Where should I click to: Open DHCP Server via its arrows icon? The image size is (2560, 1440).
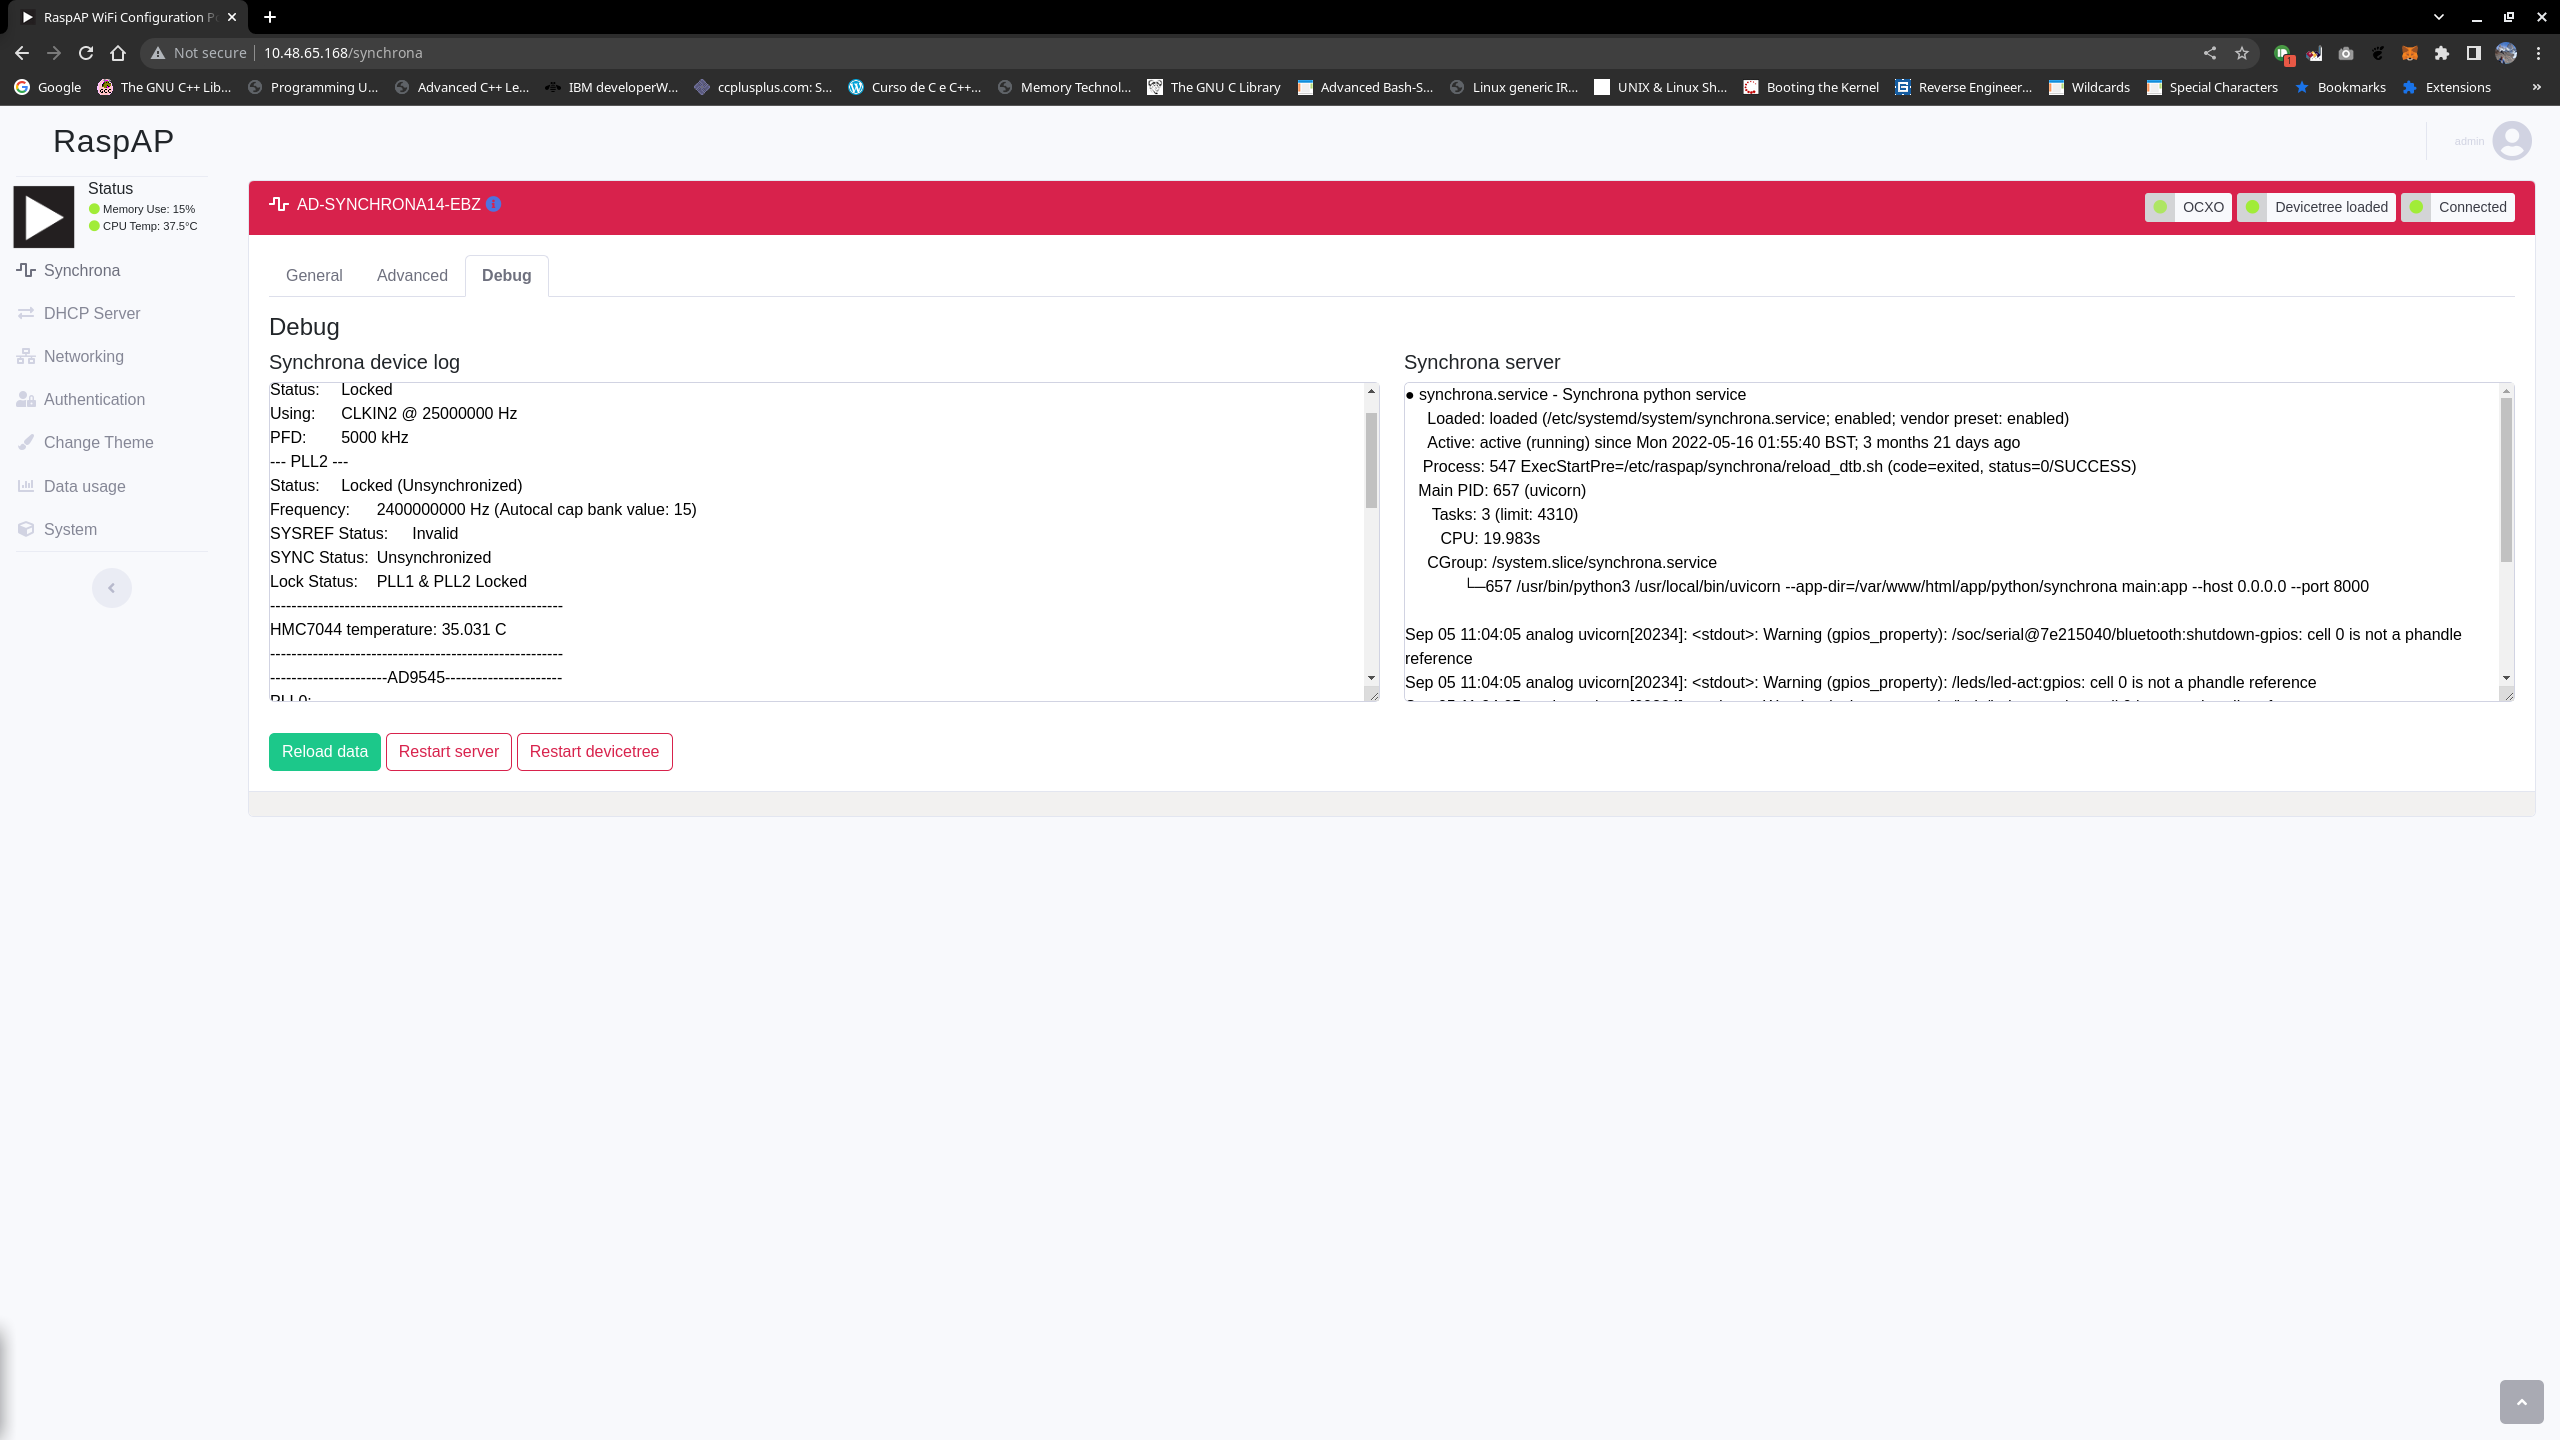click(x=27, y=313)
